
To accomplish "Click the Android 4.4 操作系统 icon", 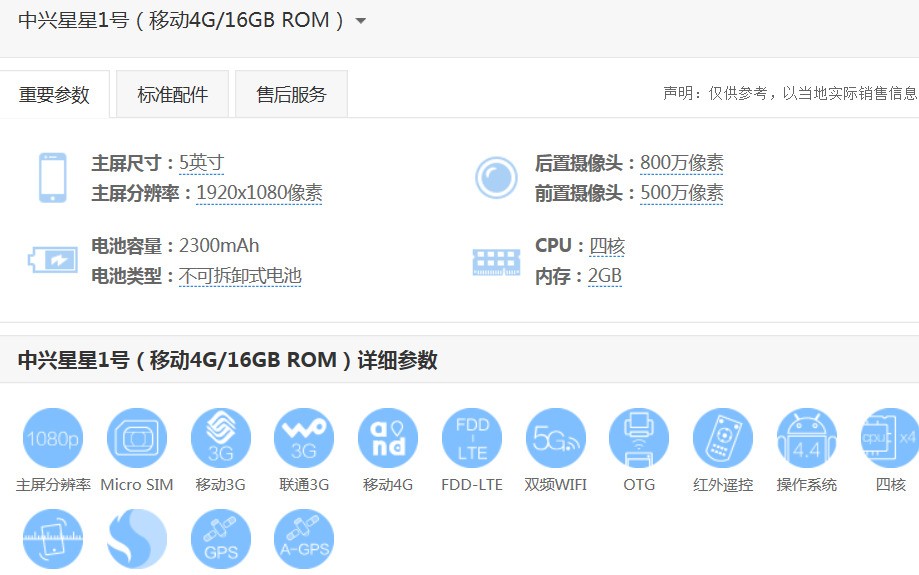I will [806, 438].
